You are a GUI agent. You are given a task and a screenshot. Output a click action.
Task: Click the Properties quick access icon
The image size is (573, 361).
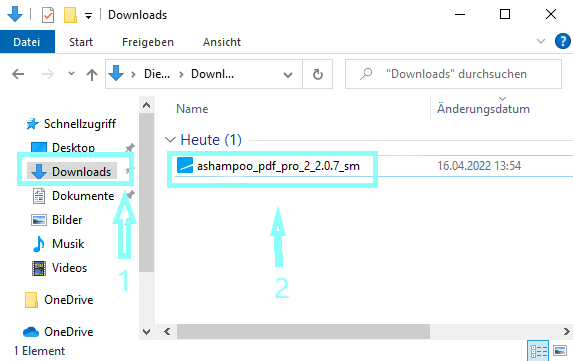coord(48,15)
